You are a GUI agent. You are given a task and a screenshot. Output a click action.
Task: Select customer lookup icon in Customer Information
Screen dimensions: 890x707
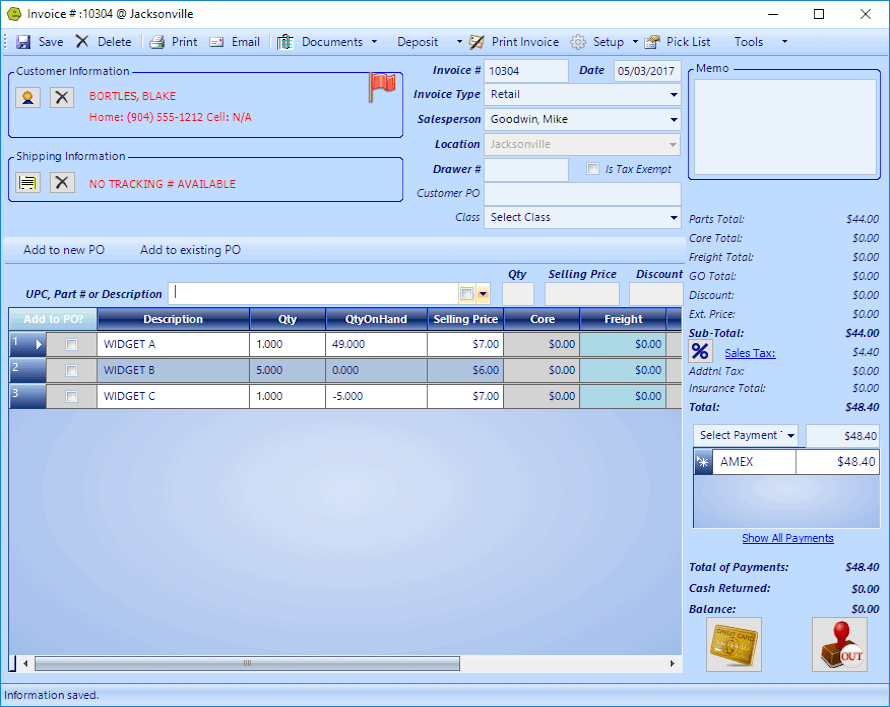tap(28, 97)
